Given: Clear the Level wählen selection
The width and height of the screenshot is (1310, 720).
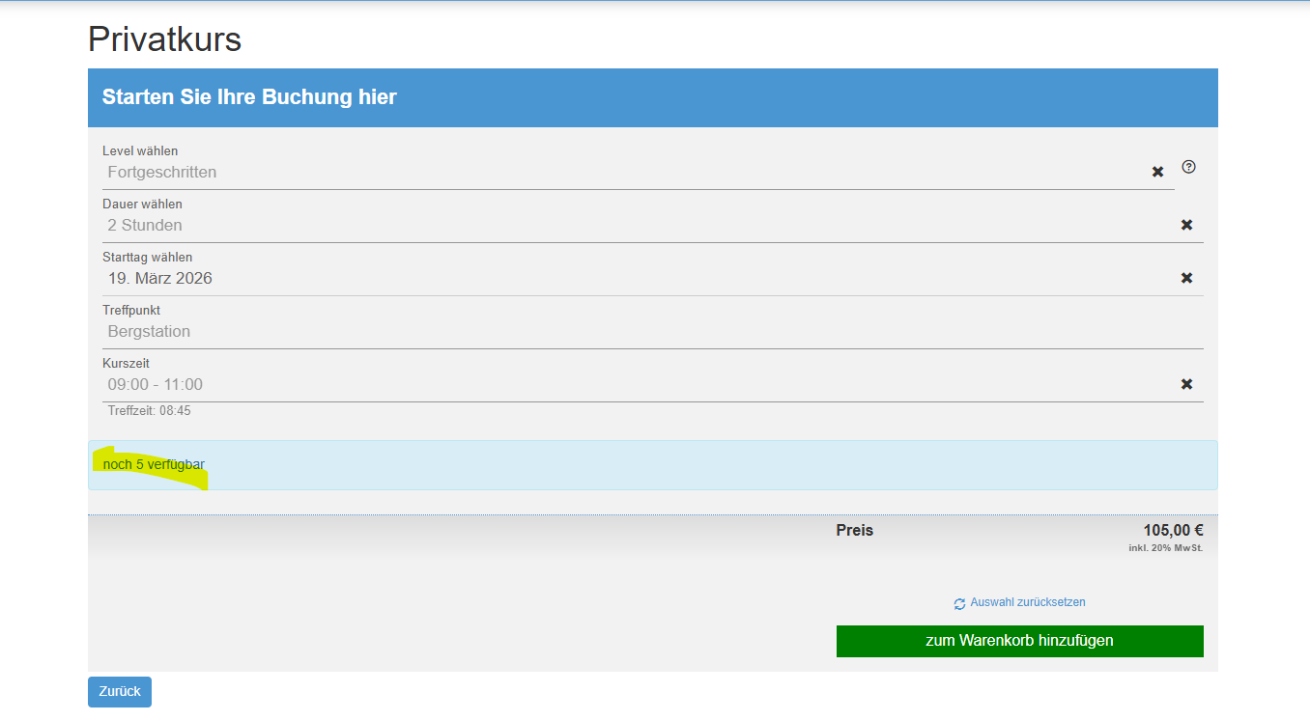Looking at the screenshot, I should 1158,172.
